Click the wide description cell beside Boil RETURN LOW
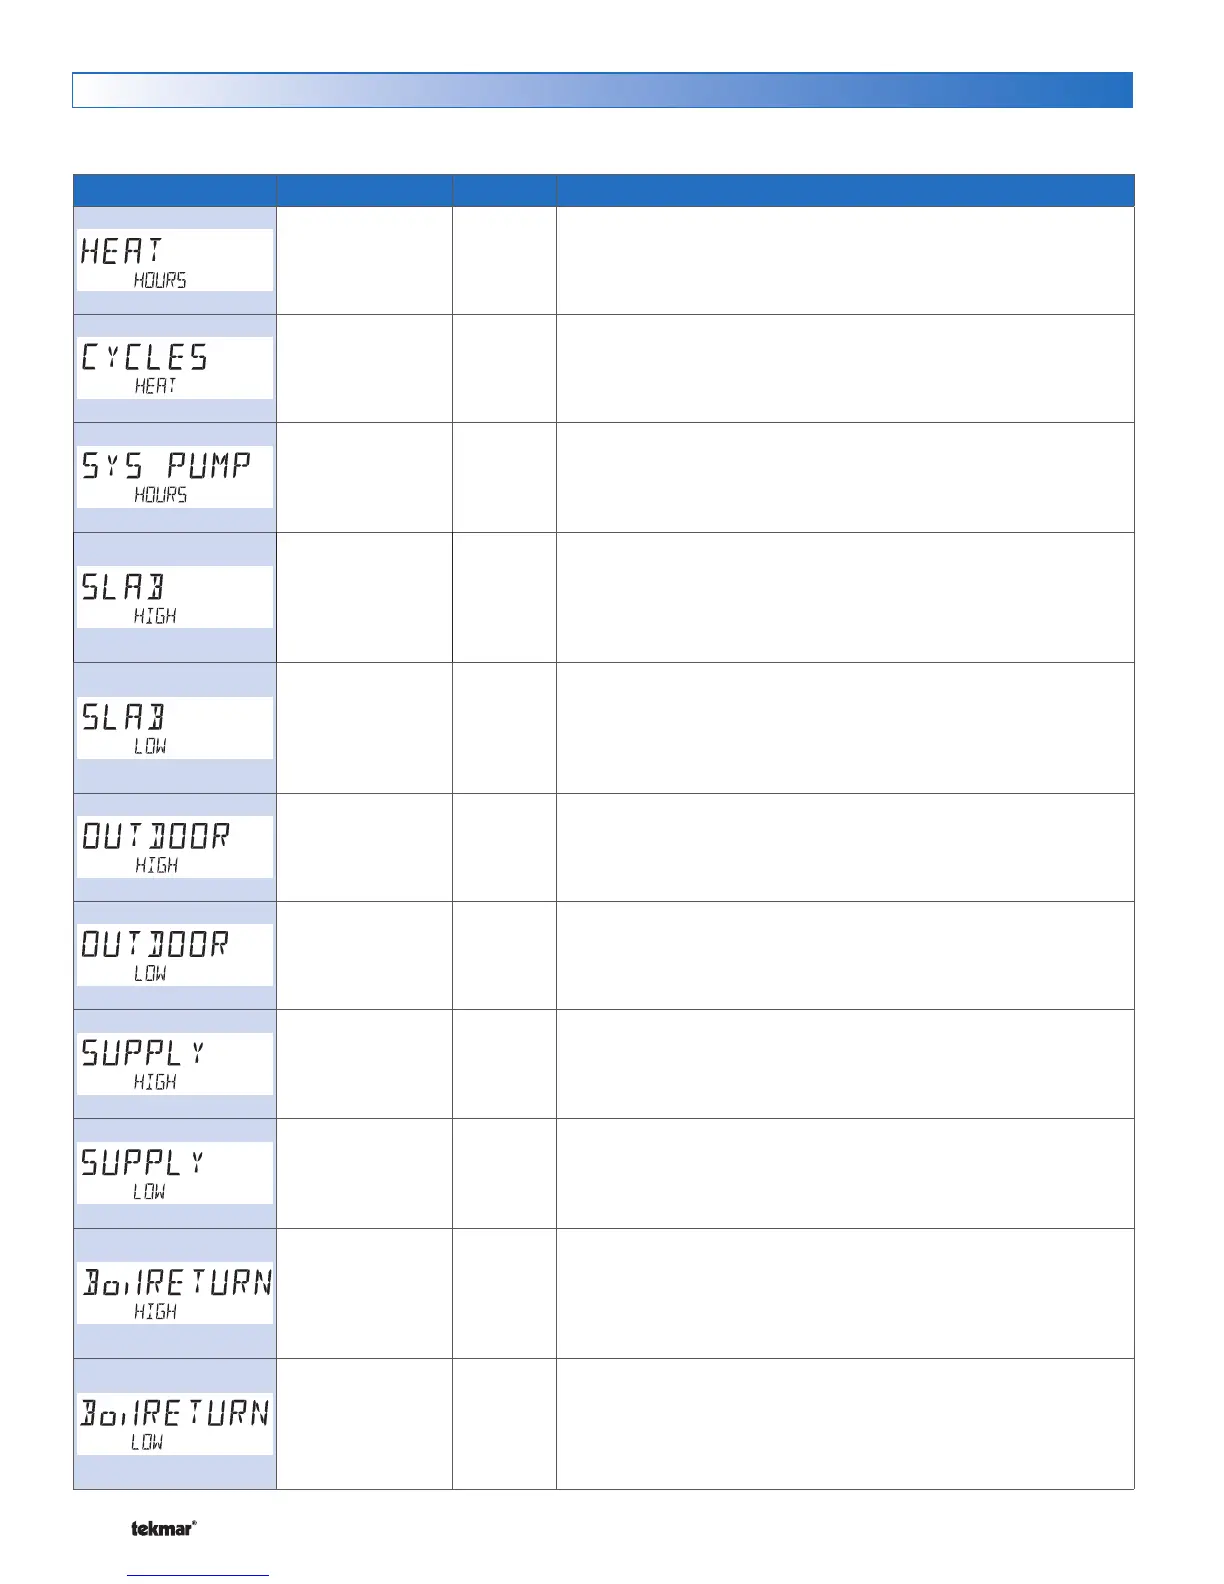 (x=845, y=1424)
